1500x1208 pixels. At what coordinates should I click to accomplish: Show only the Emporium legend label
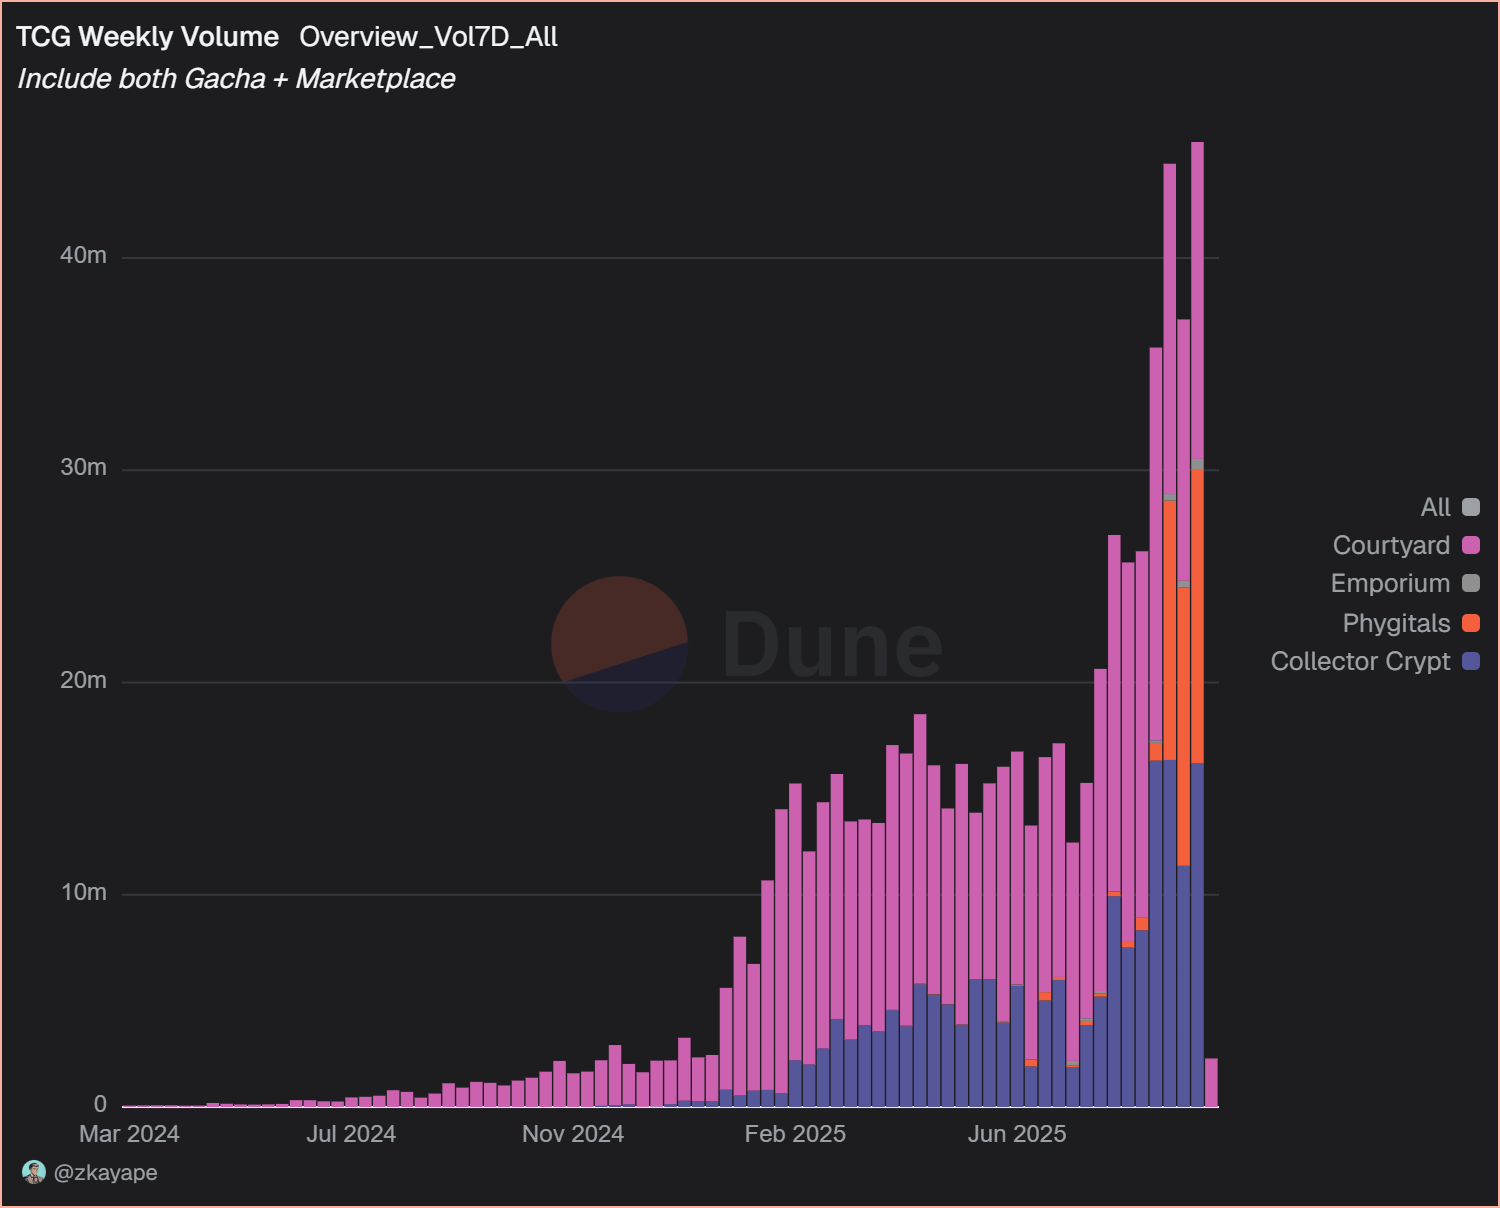[1390, 583]
